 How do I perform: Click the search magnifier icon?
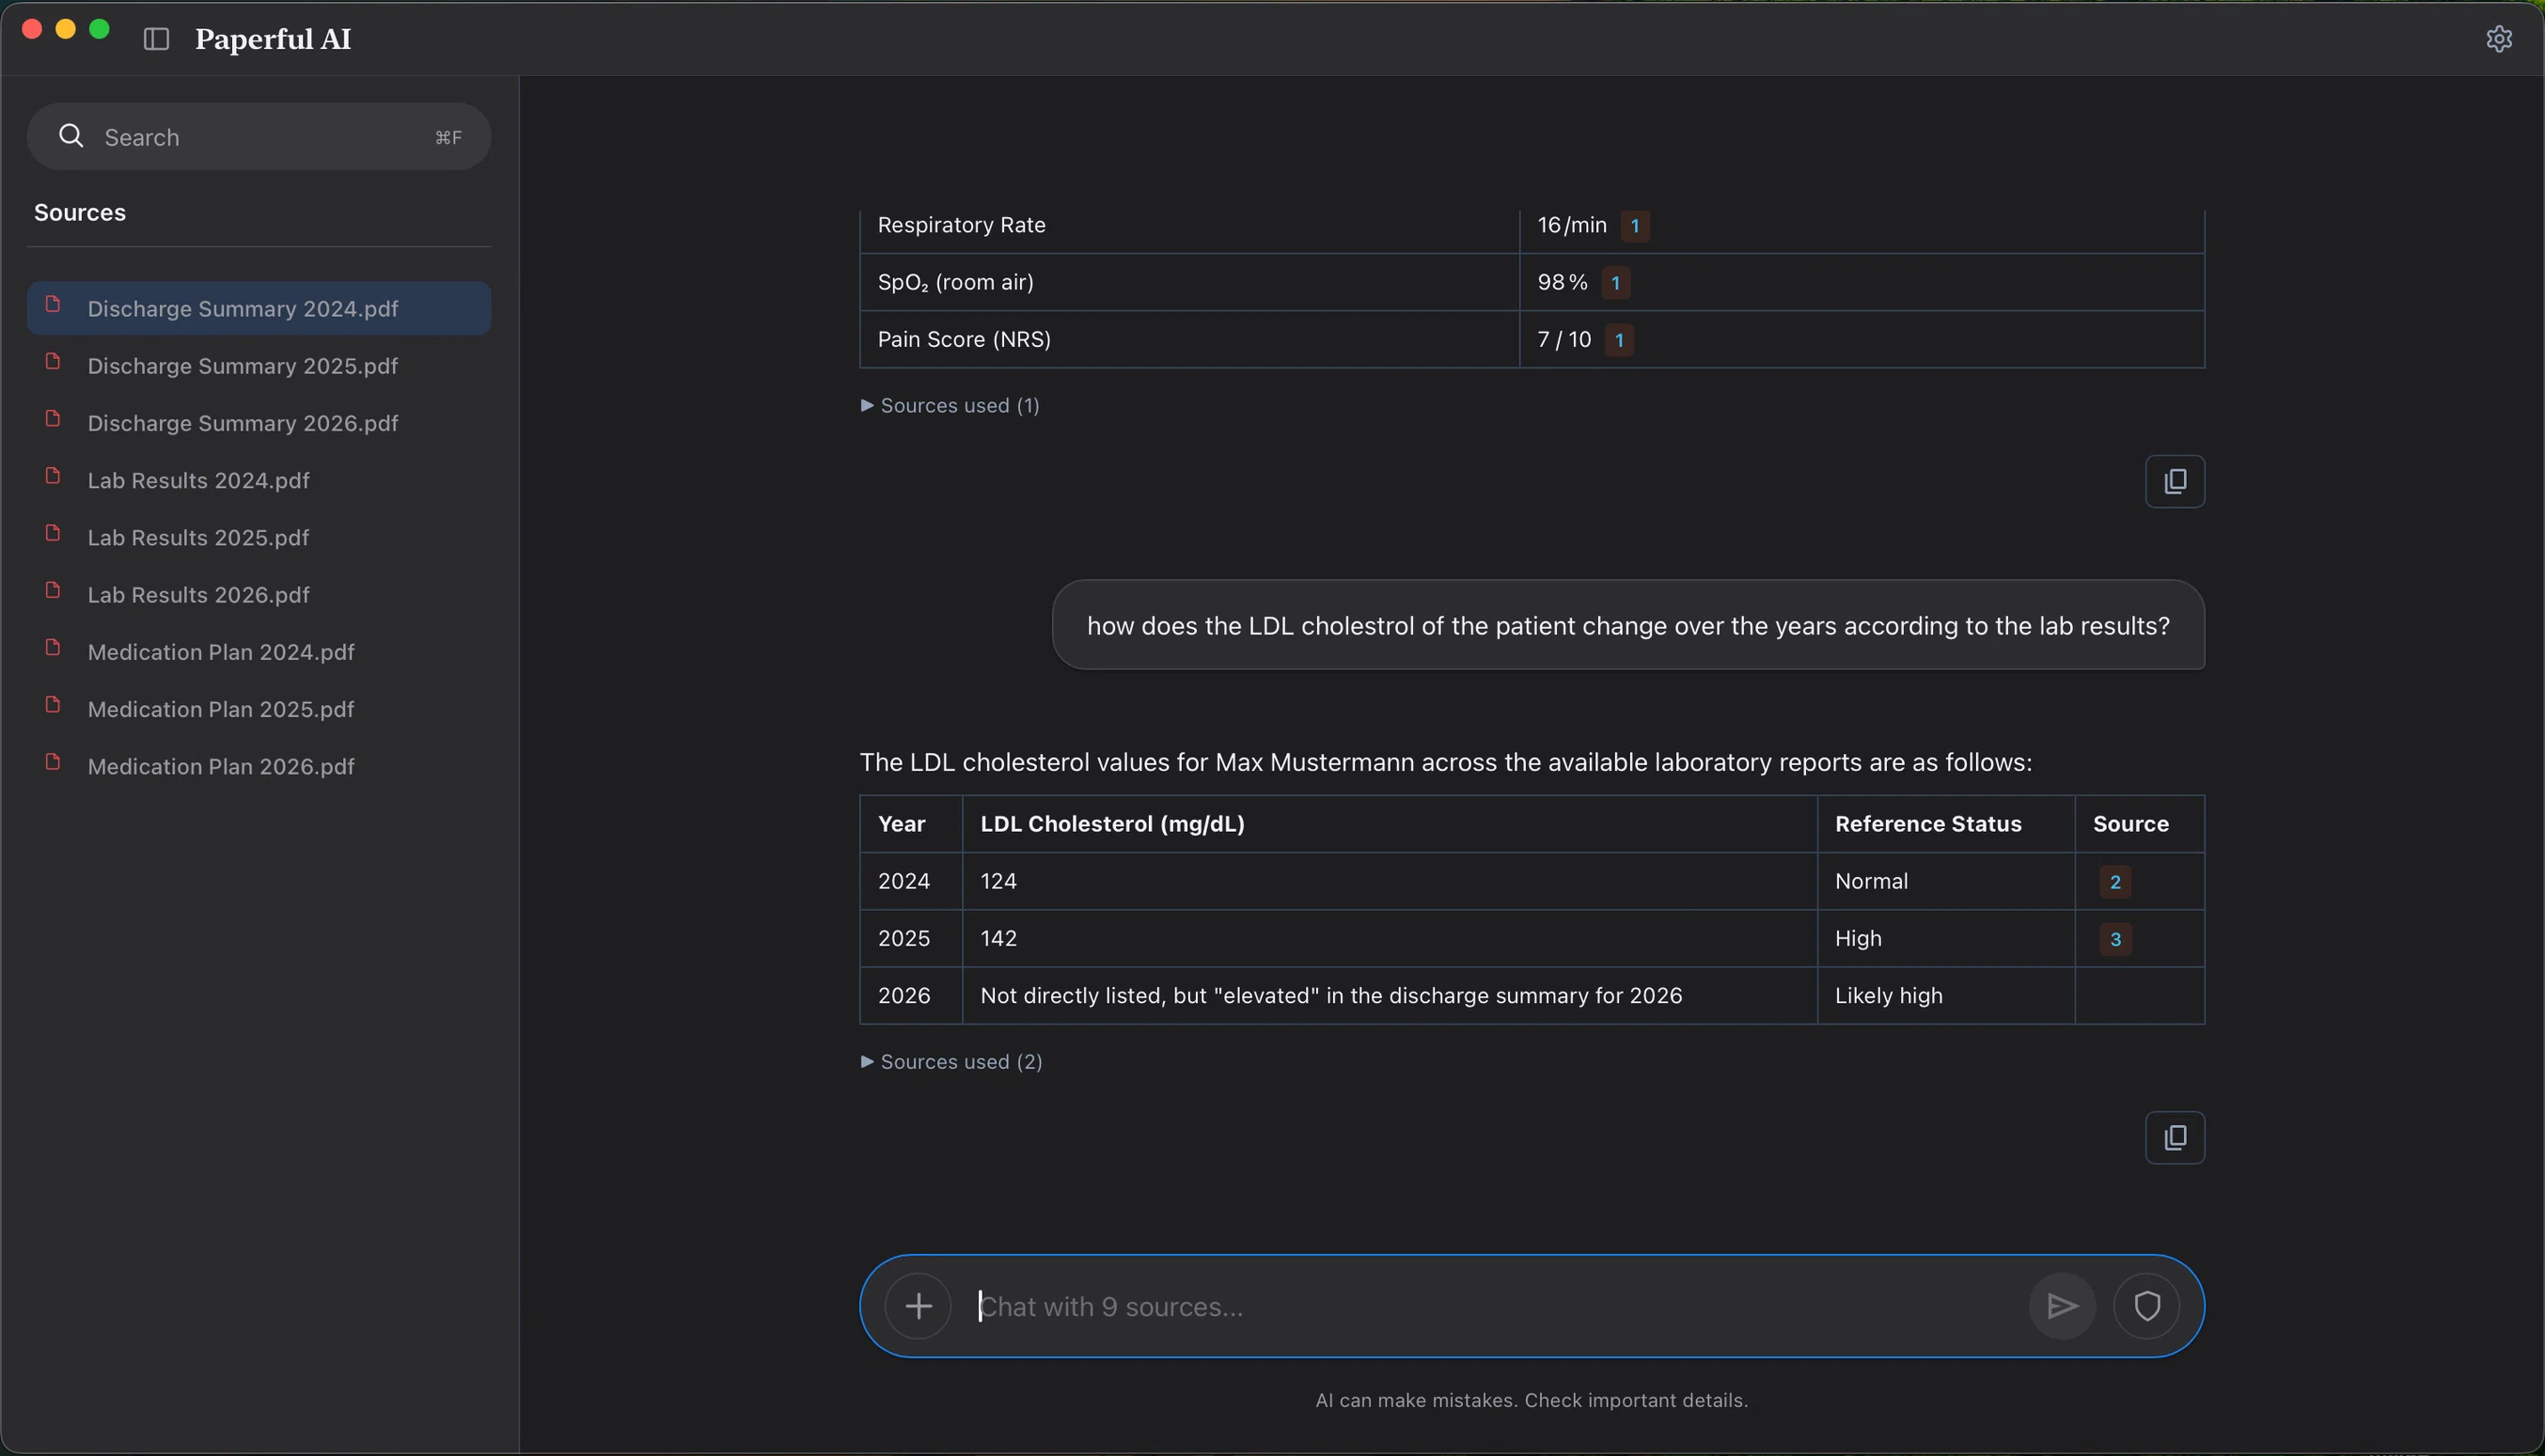71,136
